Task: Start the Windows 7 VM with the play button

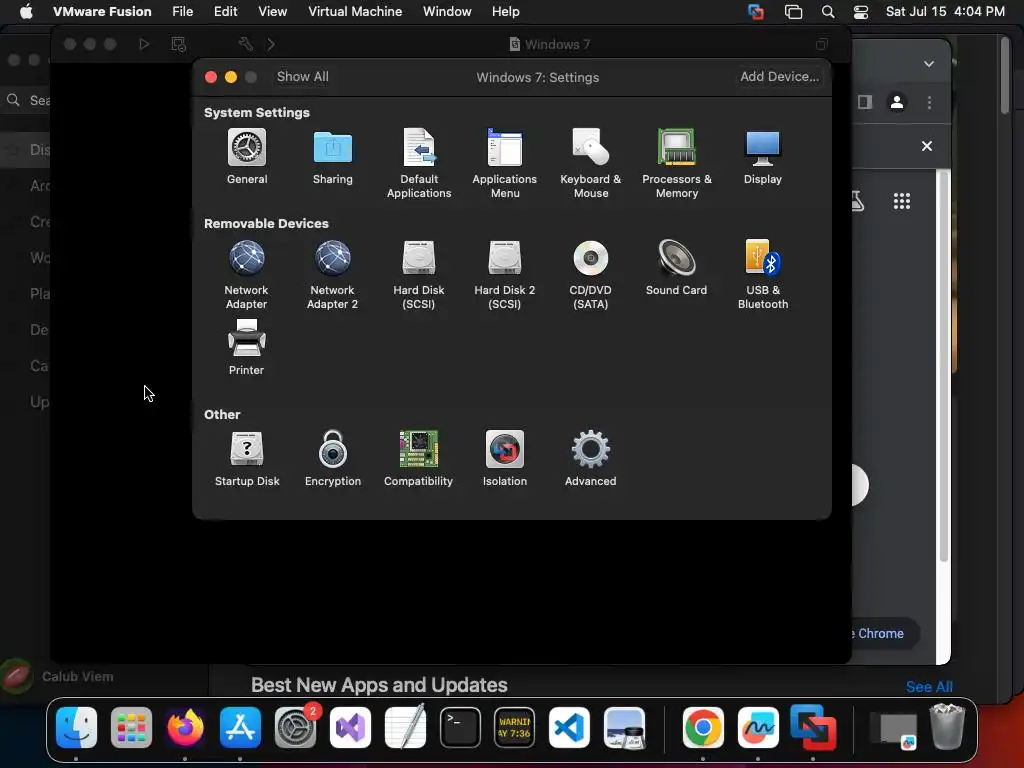Action: coord(144,44)
